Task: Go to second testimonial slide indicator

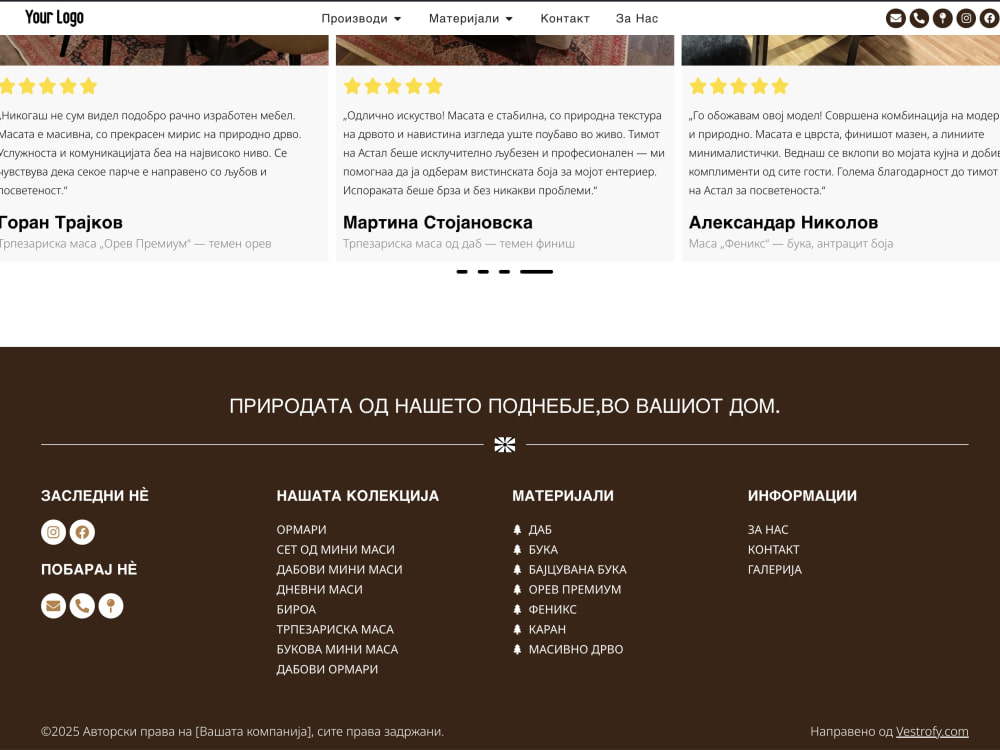Action: pos(483,272)
